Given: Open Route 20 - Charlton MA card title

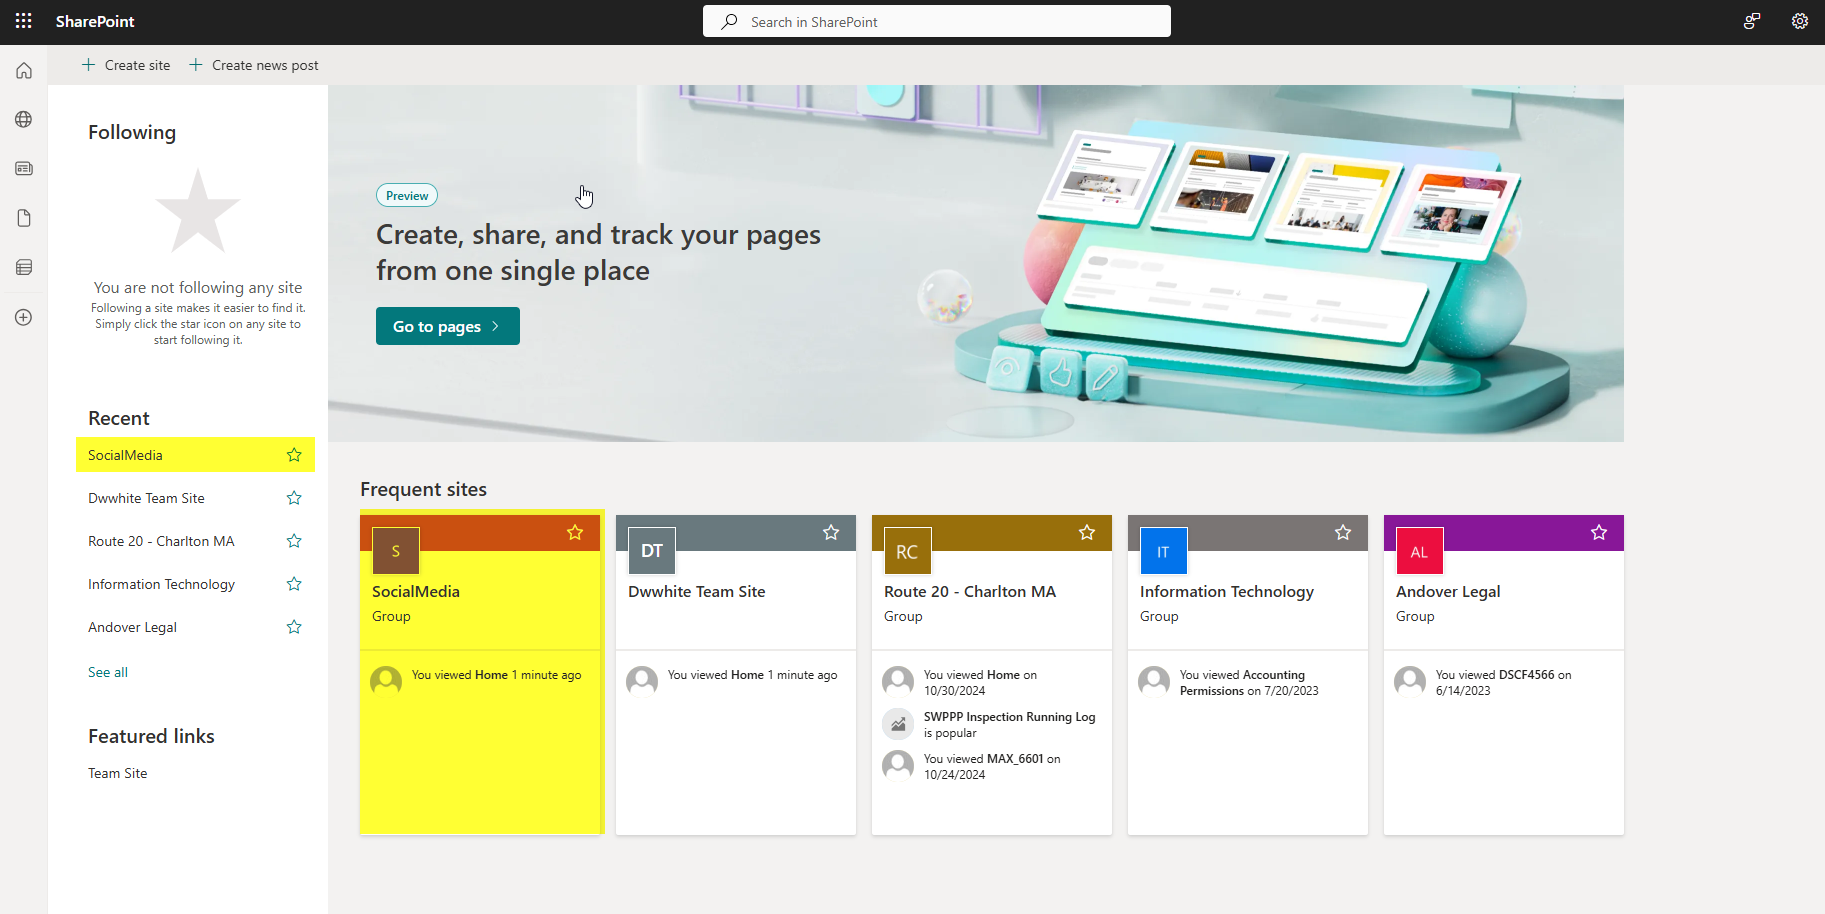Looking at the screenshot, I should coord(970,591).
